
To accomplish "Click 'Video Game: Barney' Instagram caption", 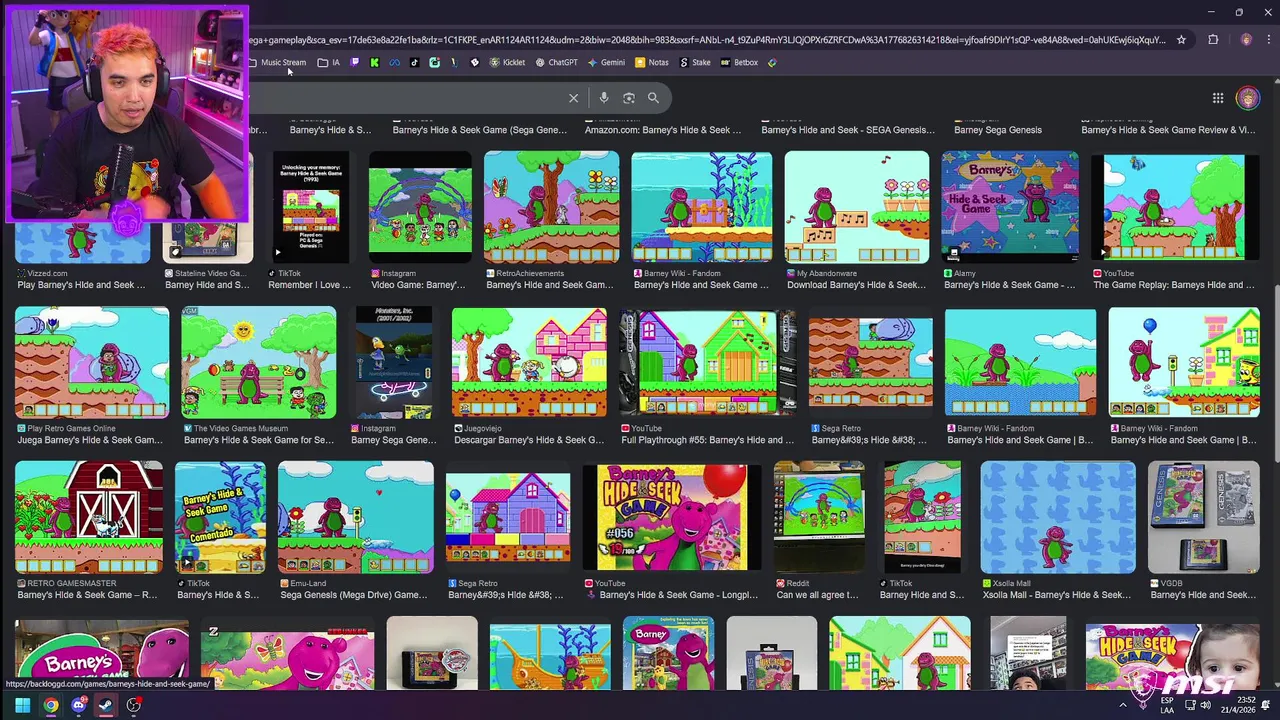I will click(418, 285).
